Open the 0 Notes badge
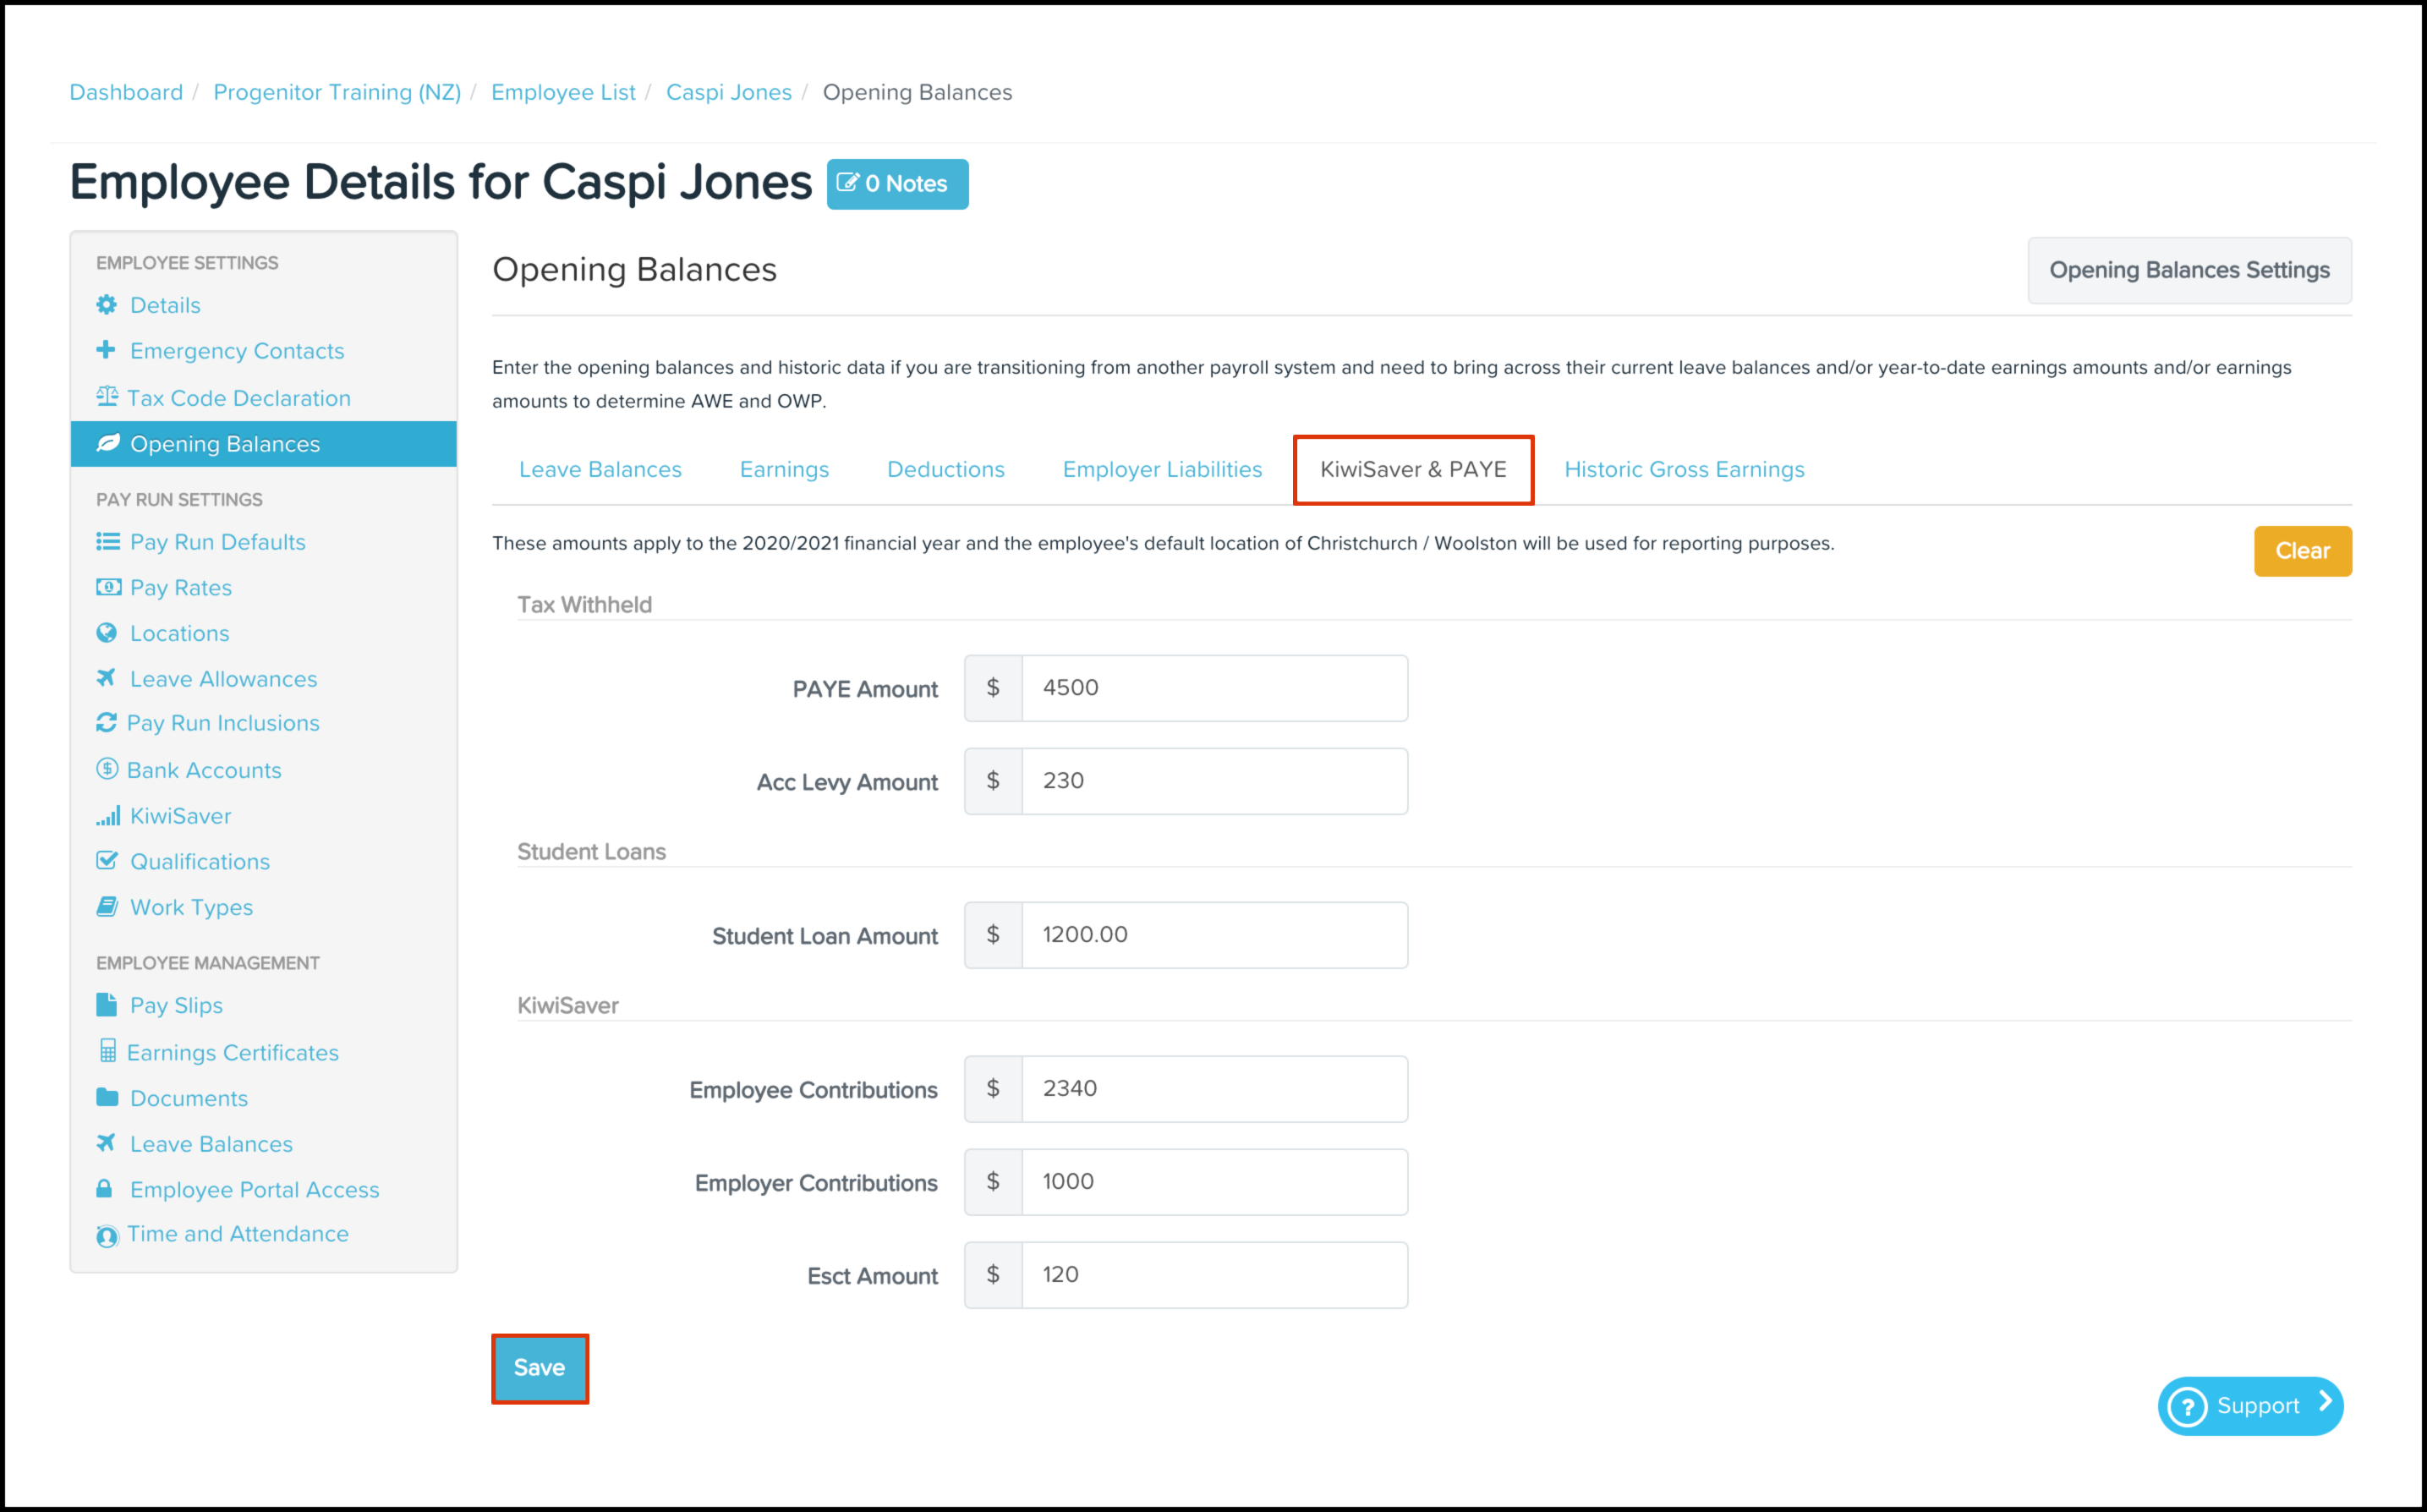The height and width of the screenshot is (1512, 2427). click(897, 184)
